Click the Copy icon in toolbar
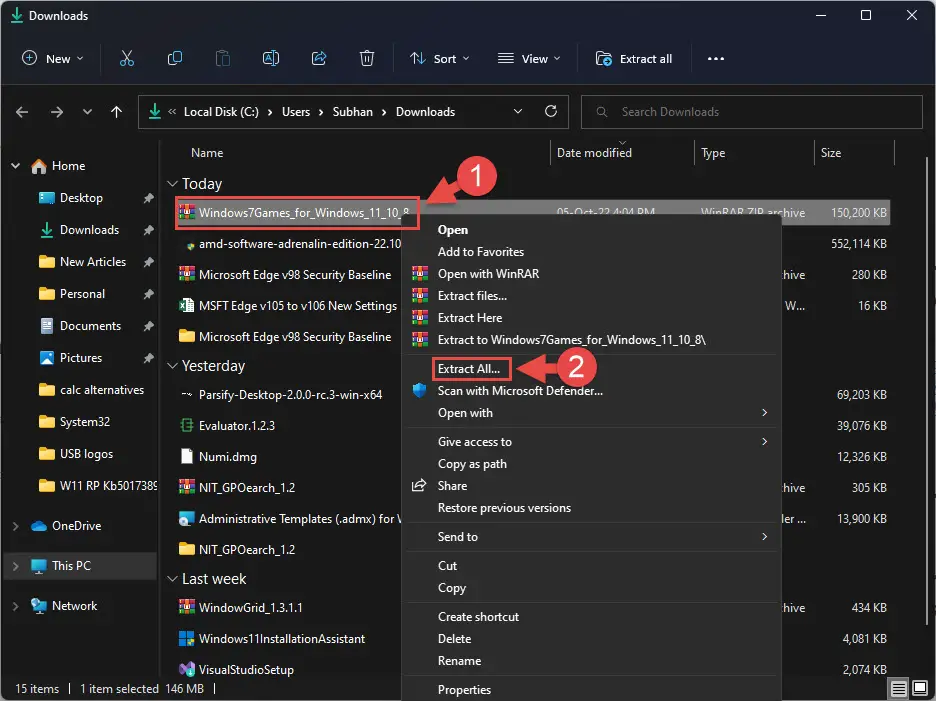 (x=175, y=59)
